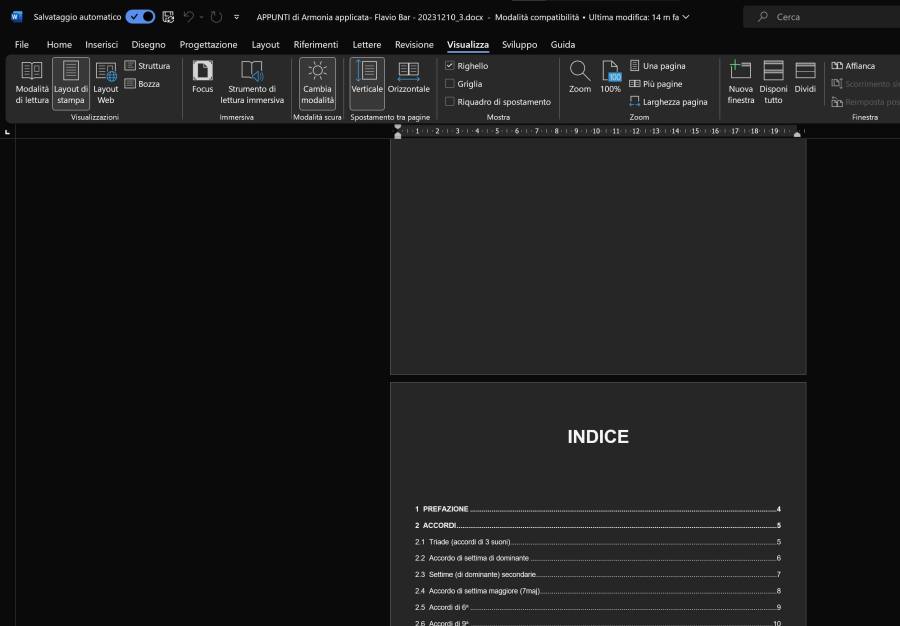Open the Zoom dialog magnifier

580,72
